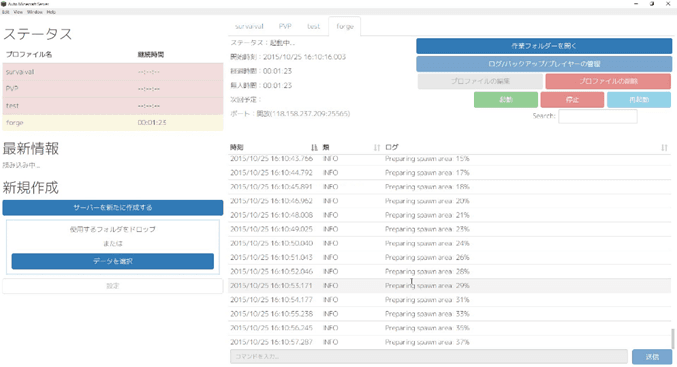Select PVP row in status table
This screenshot has height=367, width=677.
pos(113,89)
